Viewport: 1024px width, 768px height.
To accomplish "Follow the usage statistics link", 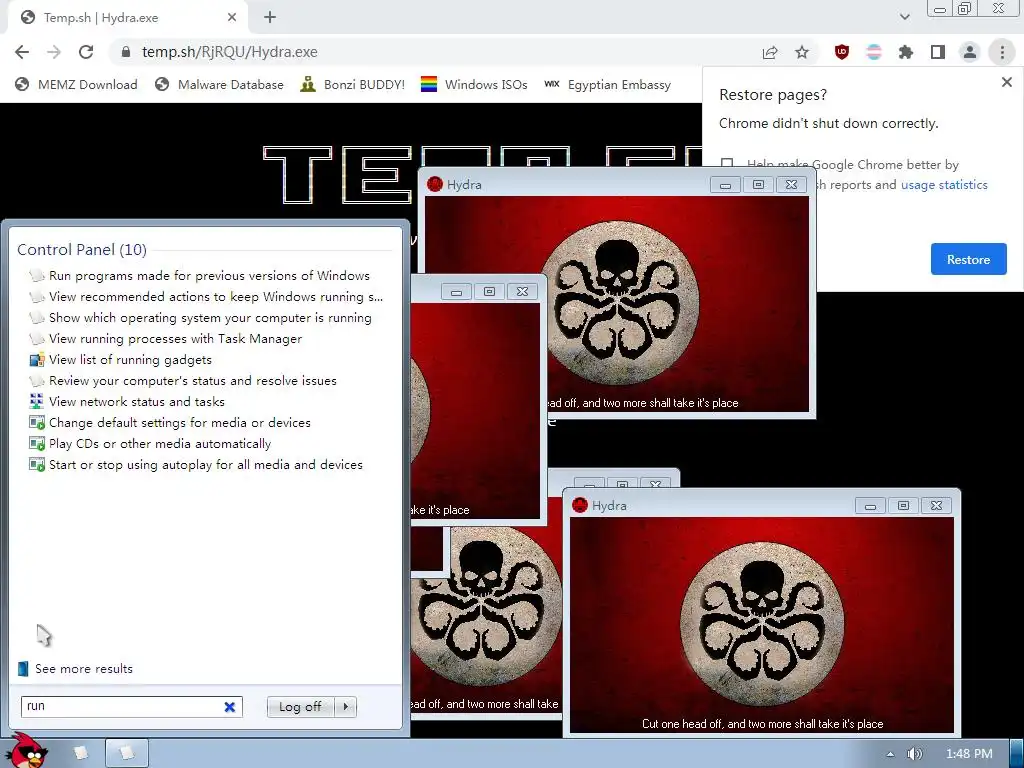I will click(x=944, y=185).
